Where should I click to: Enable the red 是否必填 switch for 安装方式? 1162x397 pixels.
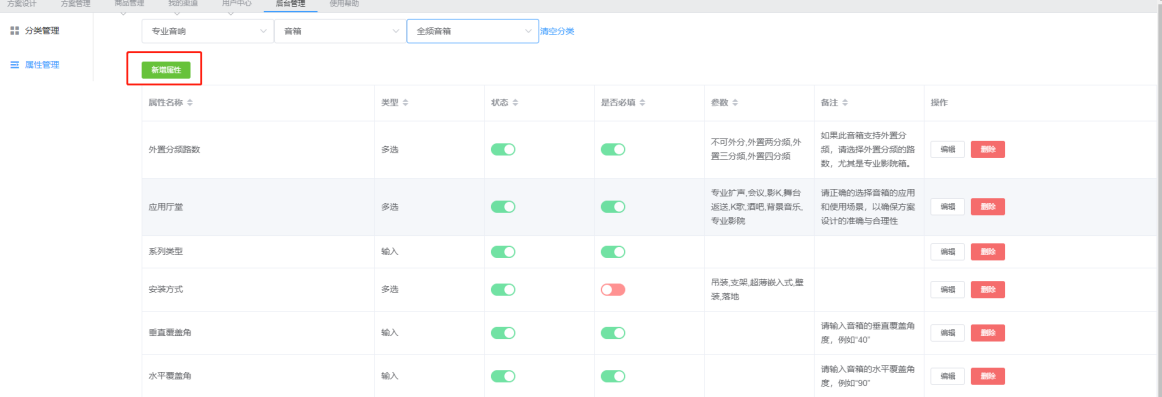pos(613,290)
